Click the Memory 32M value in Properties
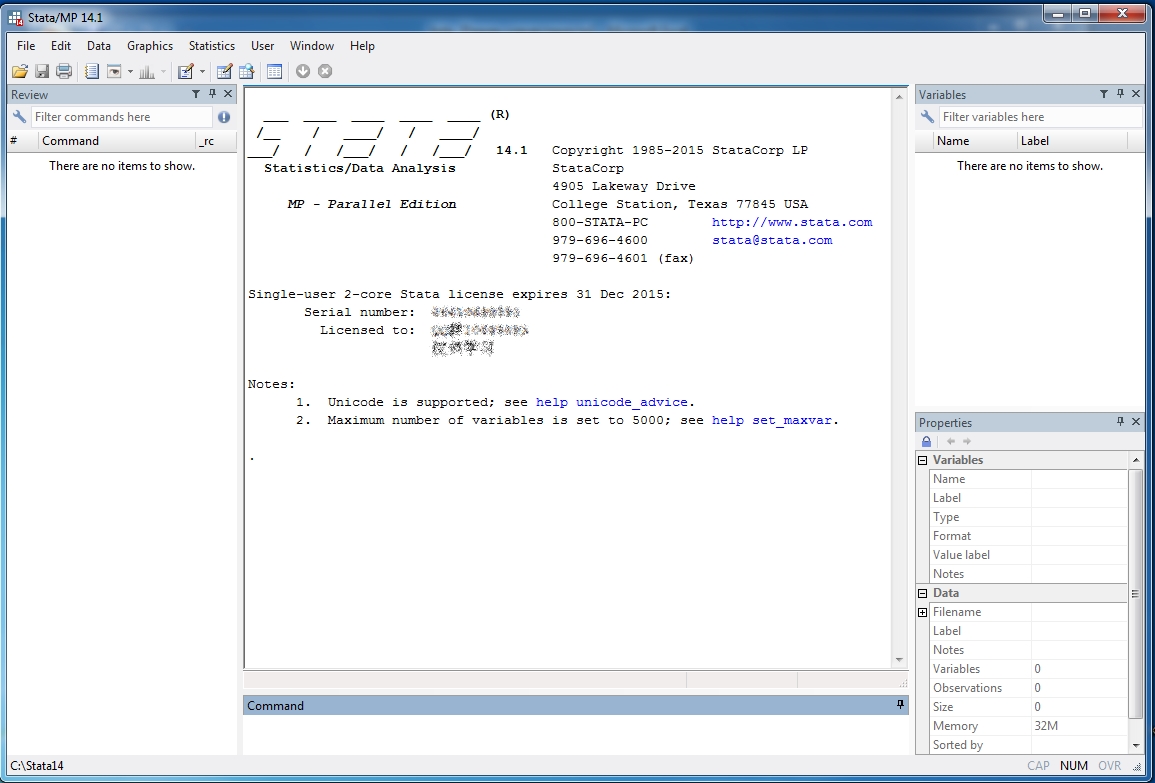Image resolution: width=1155 pixels, height=783 pixels. 1046,726
